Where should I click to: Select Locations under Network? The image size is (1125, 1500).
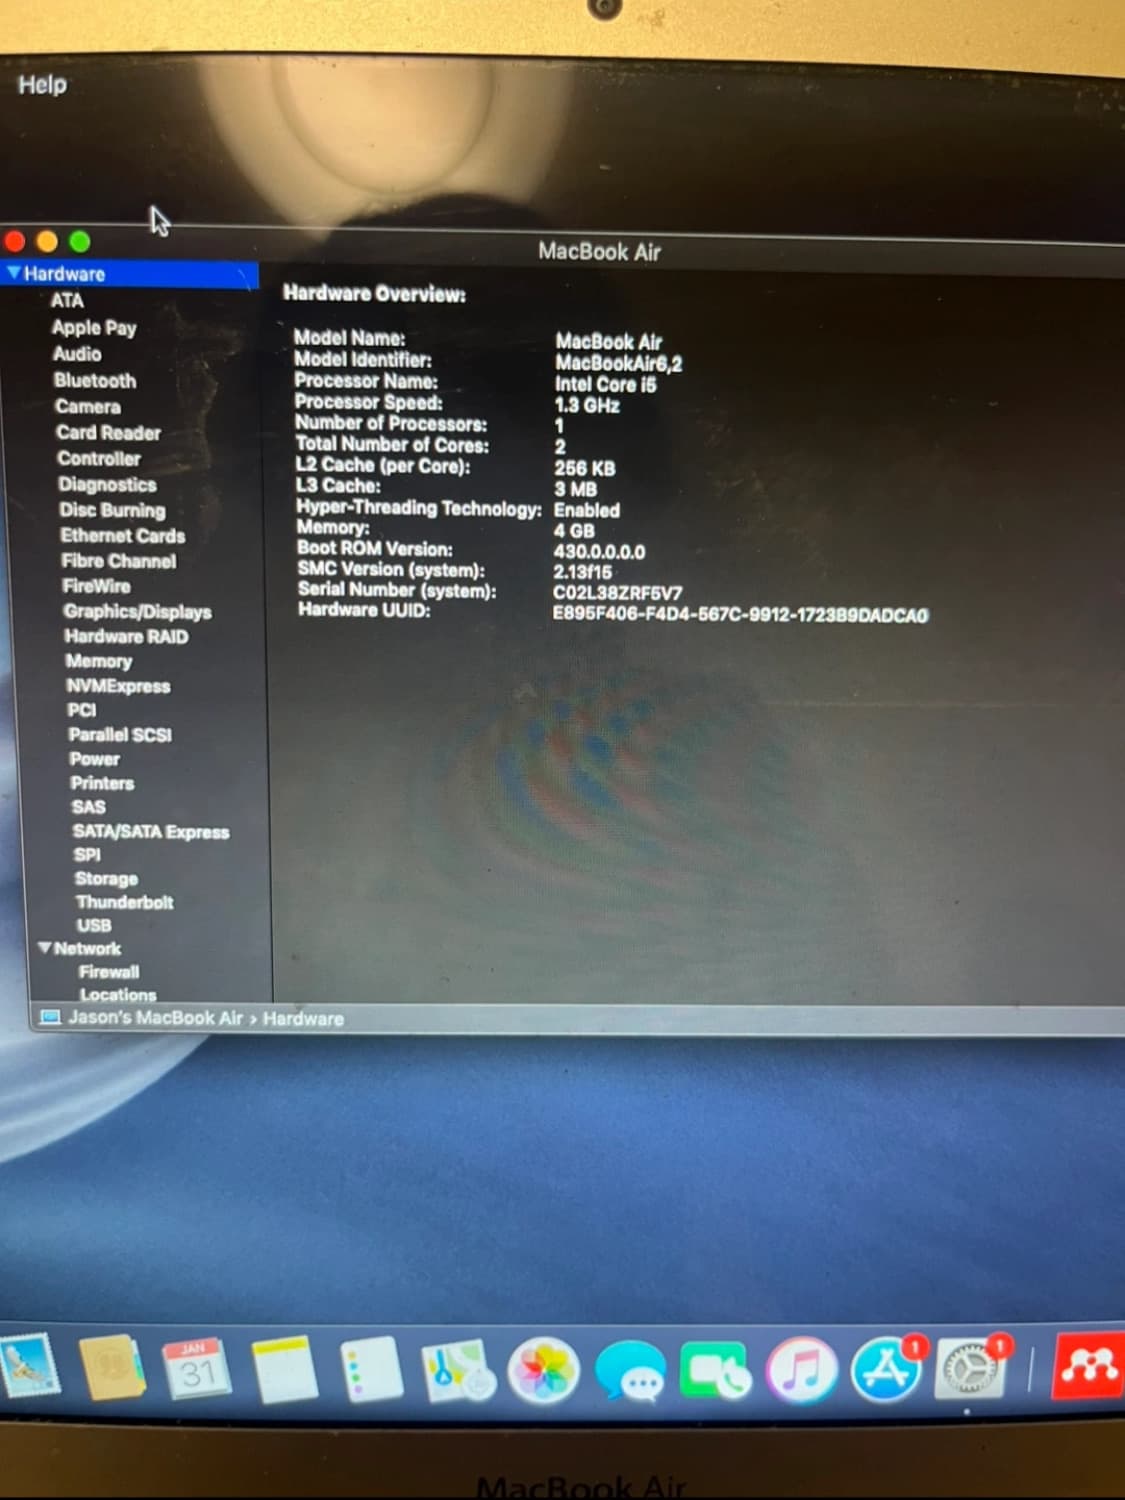click(x=118, y=994)
